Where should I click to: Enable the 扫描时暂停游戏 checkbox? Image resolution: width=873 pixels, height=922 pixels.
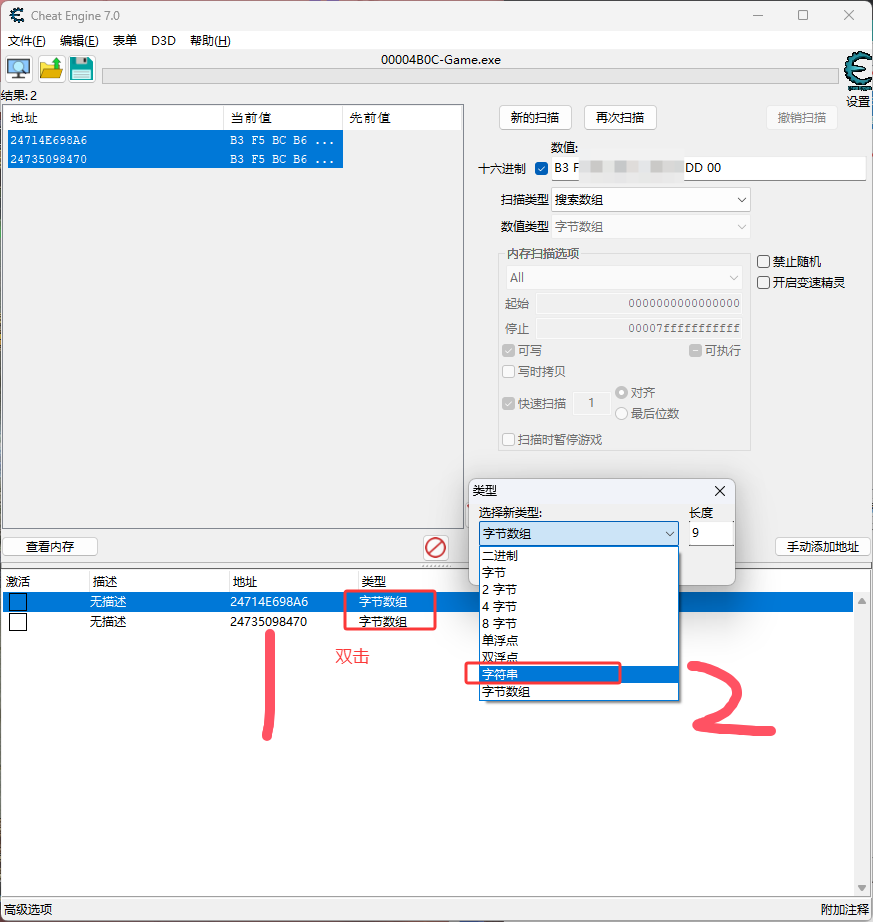click(x=509, y=440)
